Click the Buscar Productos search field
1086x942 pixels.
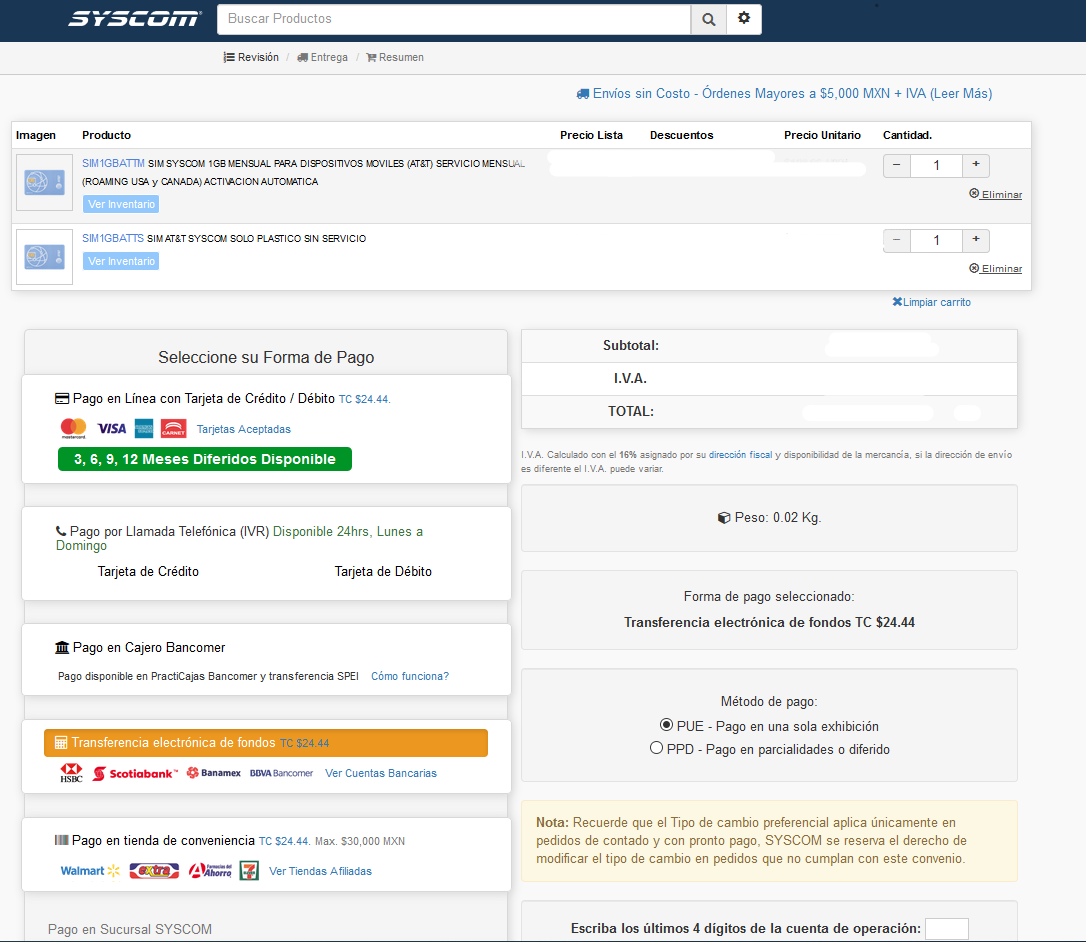click(x=454, y=19)
